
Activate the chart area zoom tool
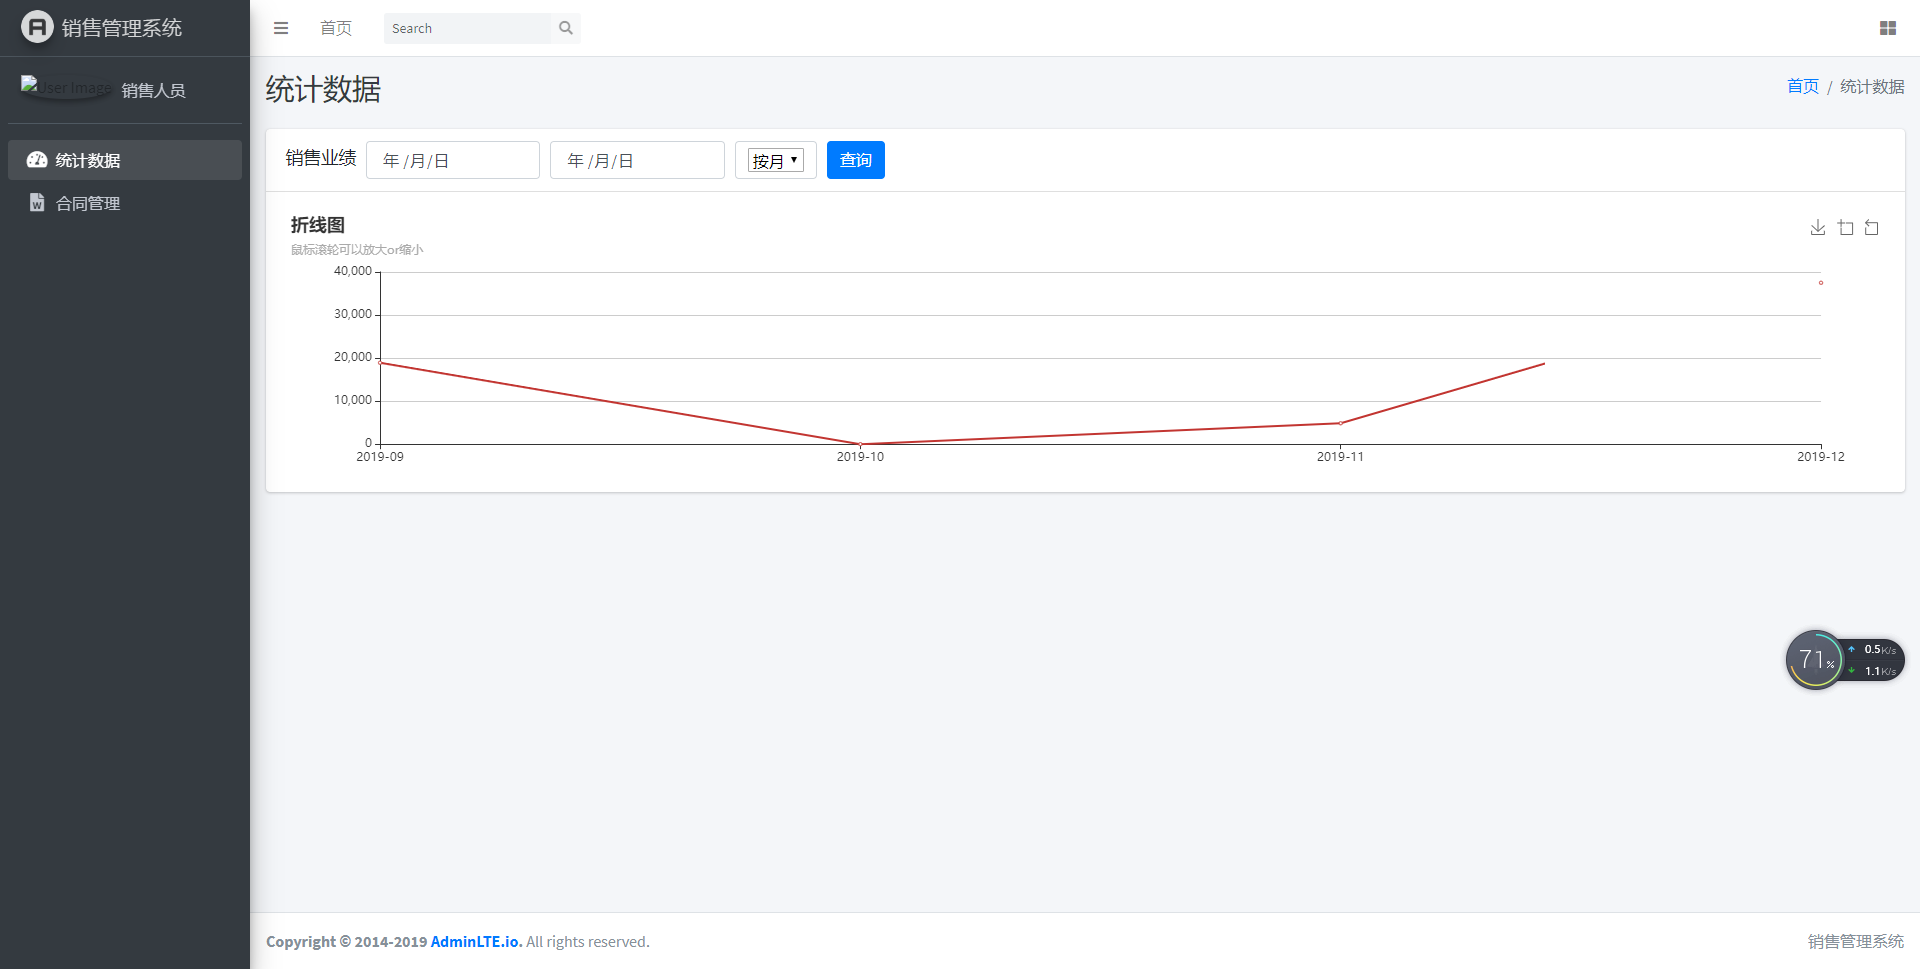[x=1845, y=228]
